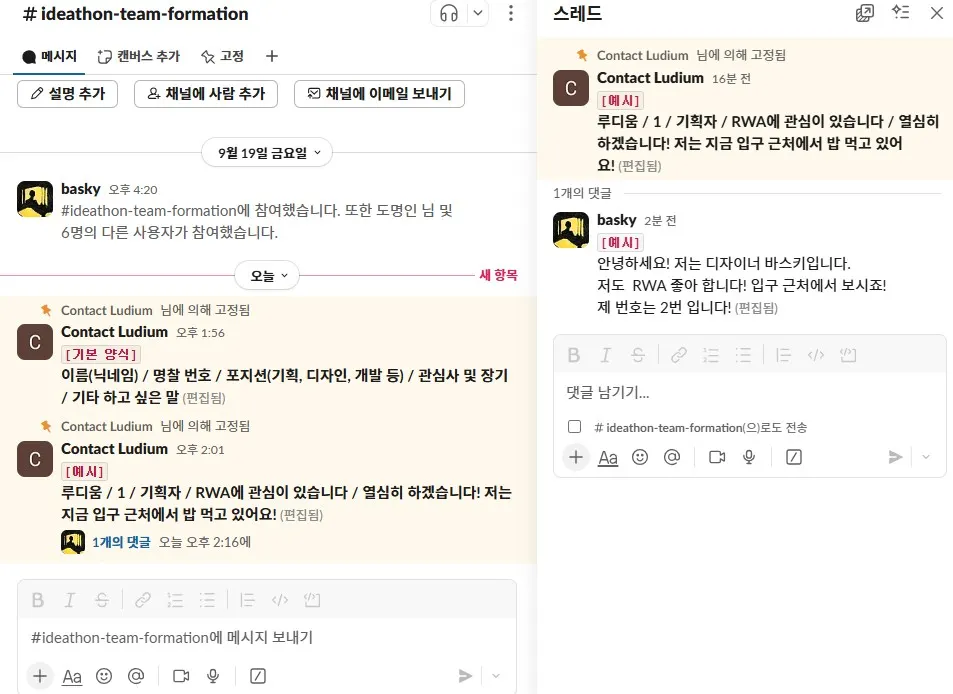Open the channel's three-dot more menu
Viewport: 953px width, 694px height.
[511, 13]
